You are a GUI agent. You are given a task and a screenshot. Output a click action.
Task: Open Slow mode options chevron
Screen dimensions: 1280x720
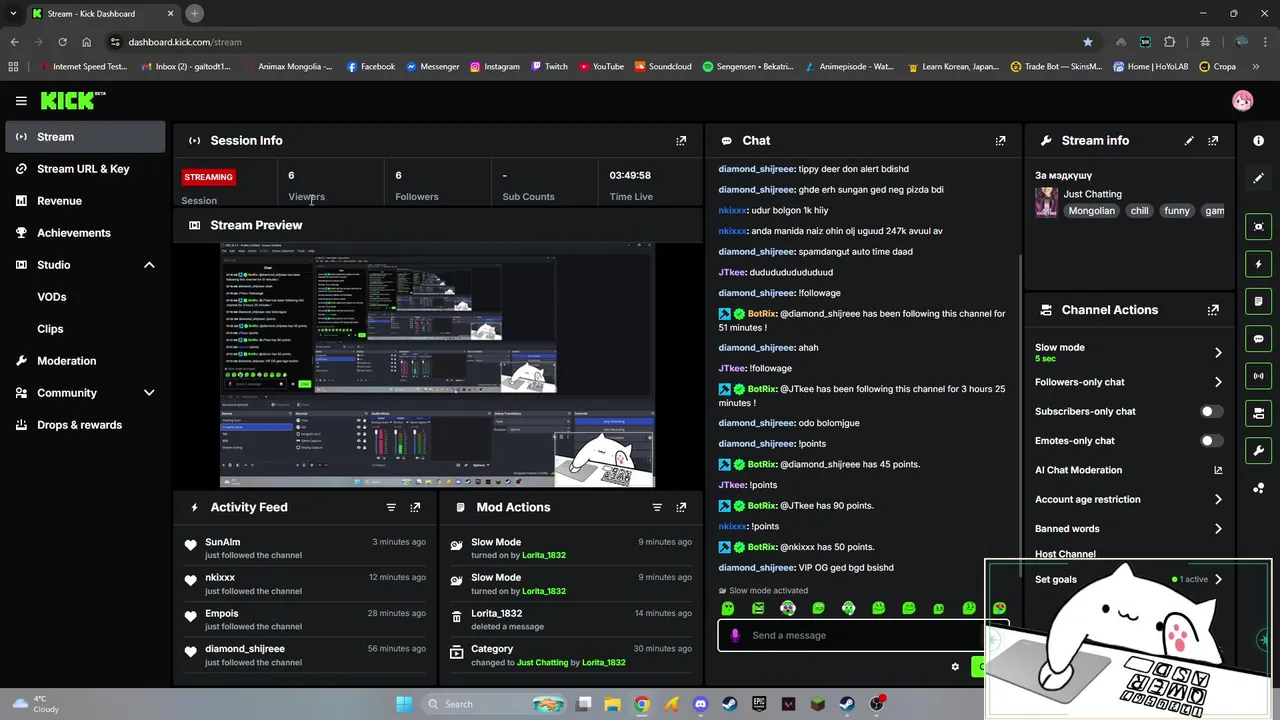point(1218,353)
